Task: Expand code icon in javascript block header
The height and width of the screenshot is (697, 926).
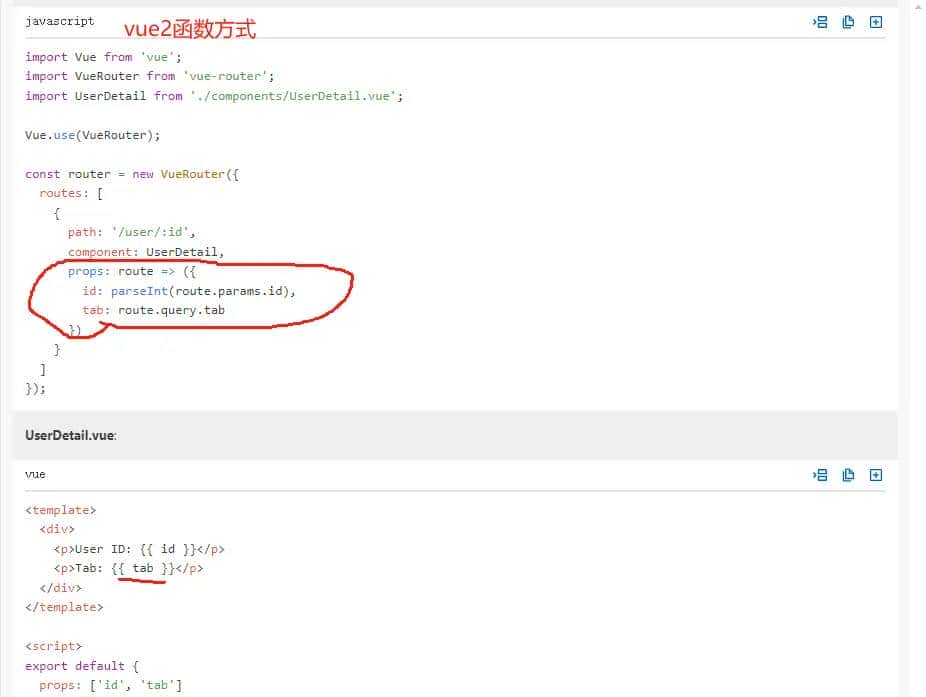Action: [876, 22]
